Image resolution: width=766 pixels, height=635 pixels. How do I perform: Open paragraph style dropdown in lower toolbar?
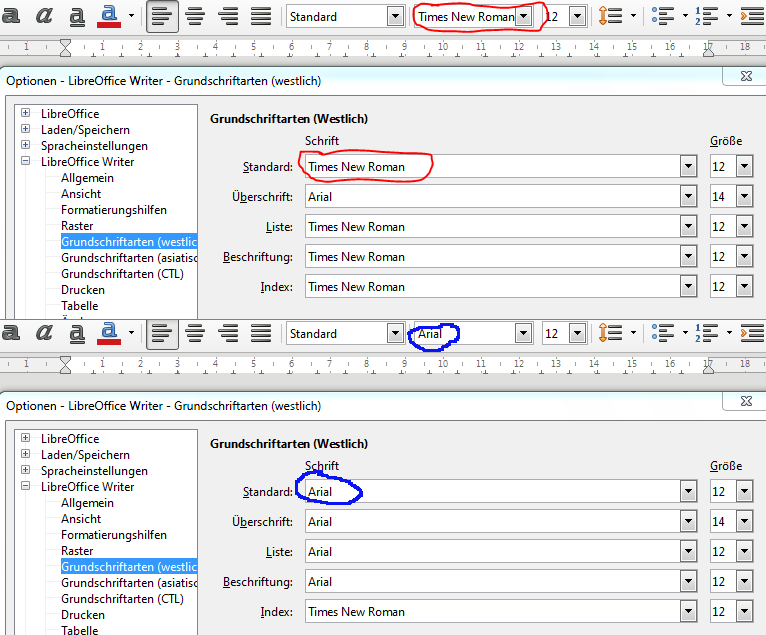pyautogui.click(x=395, y=334)
